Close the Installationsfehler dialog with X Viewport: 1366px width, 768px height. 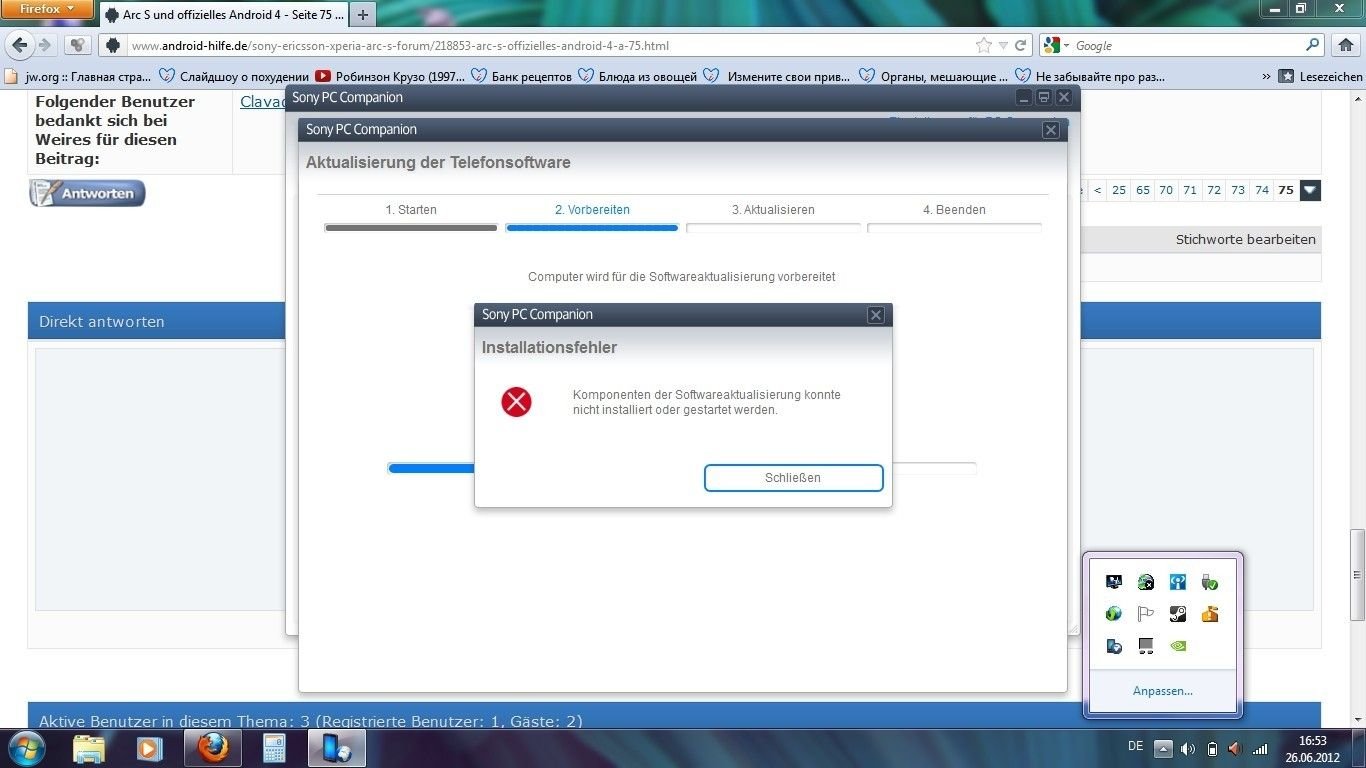876,315
